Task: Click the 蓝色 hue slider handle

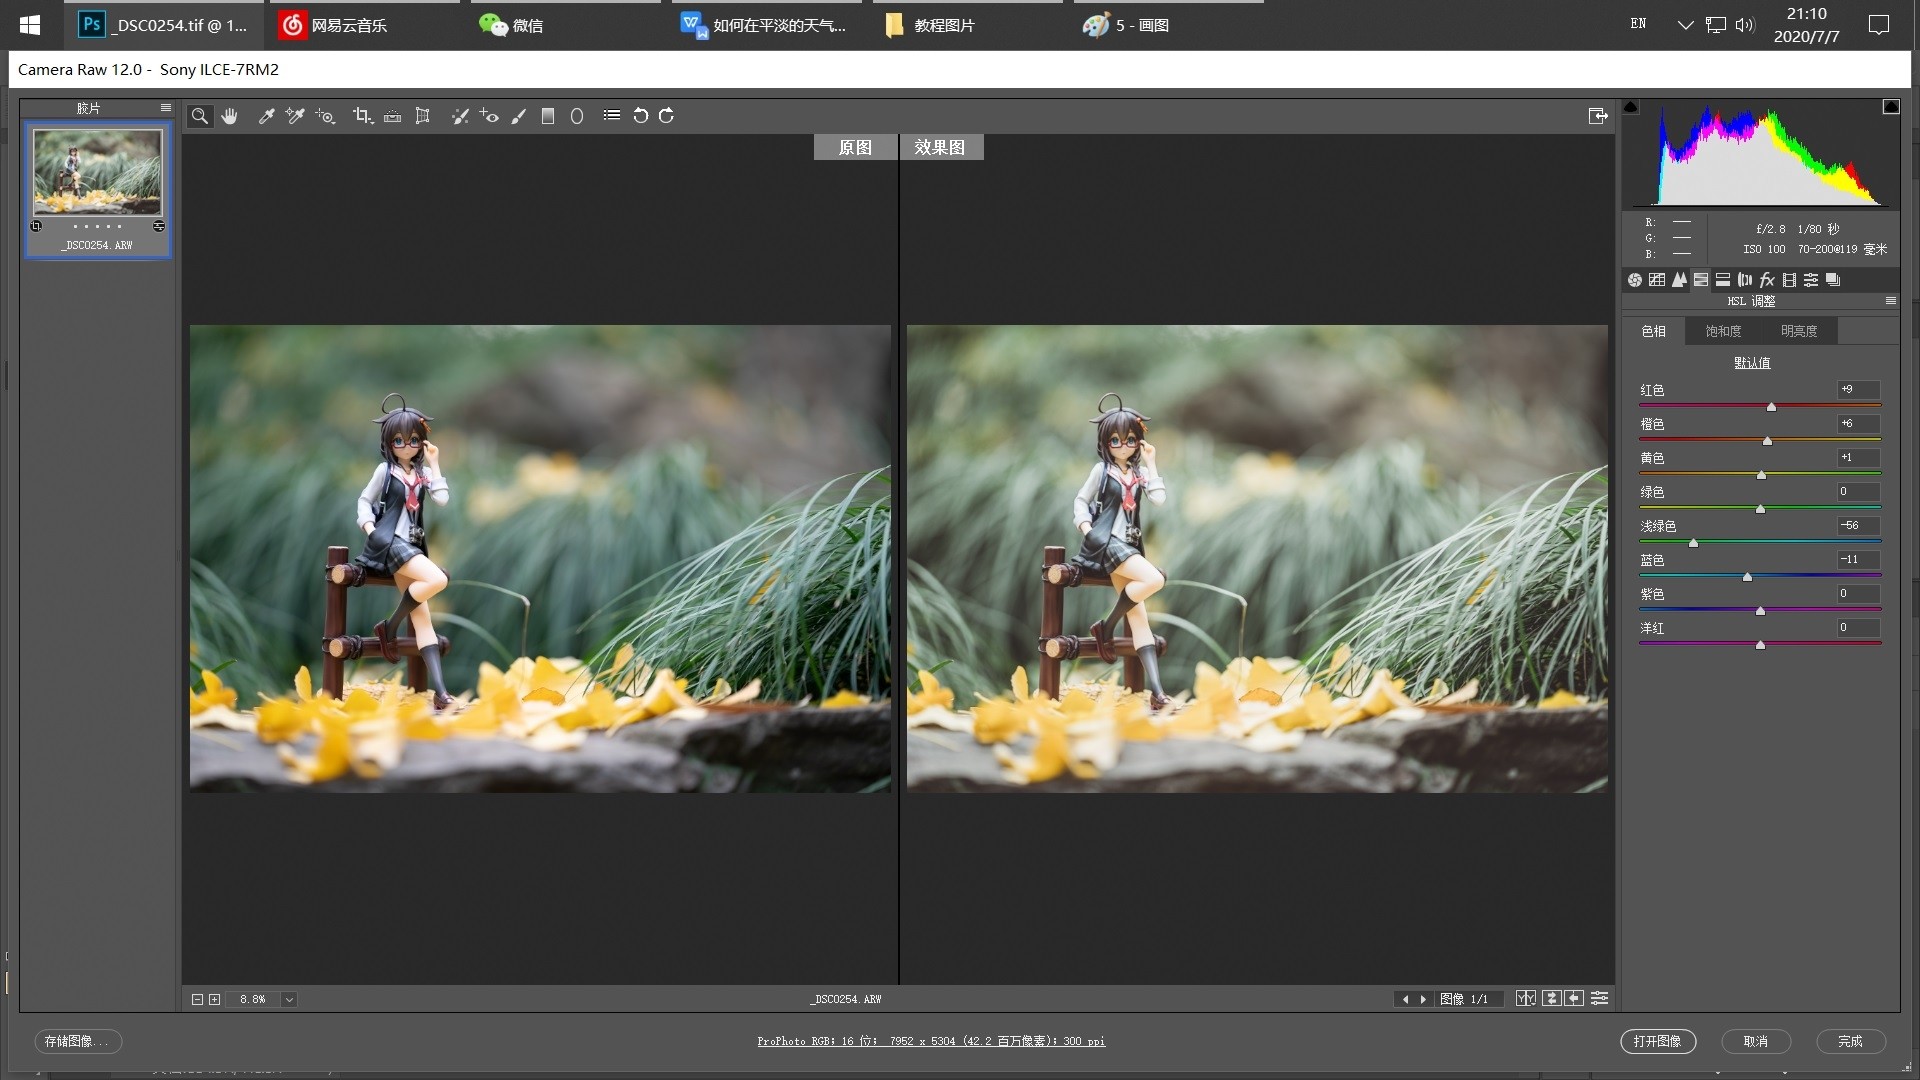Action: (x=1747, y=577)
